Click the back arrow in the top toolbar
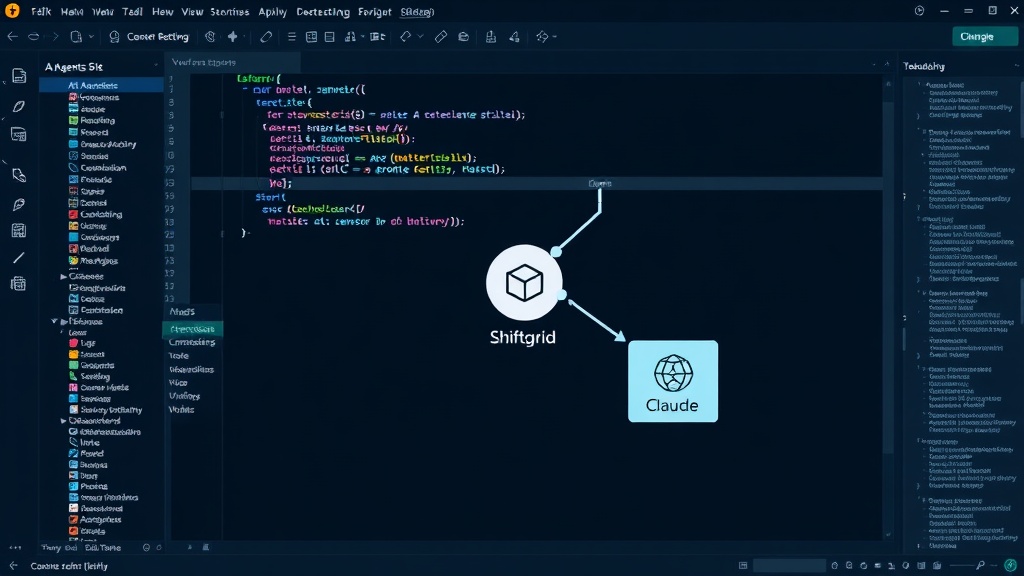This screenshot has height=576, width=1024. pos(12,37)
